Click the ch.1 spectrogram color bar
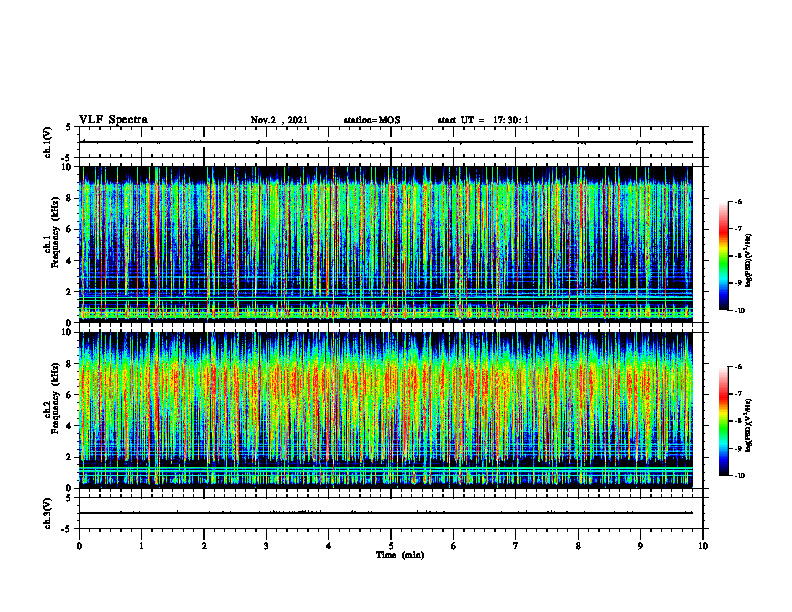The height and width of the screenshot is (612, 792). (x=723, y=256)
